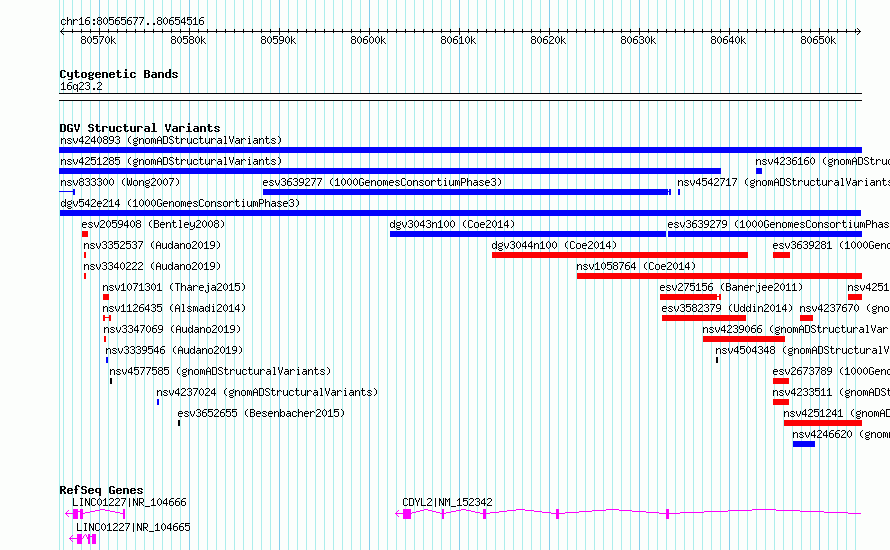The height and width of the screenshot is (550, 890).
Task: Click the Cytogenetic Bands track title
Action: tap(119, 74)
